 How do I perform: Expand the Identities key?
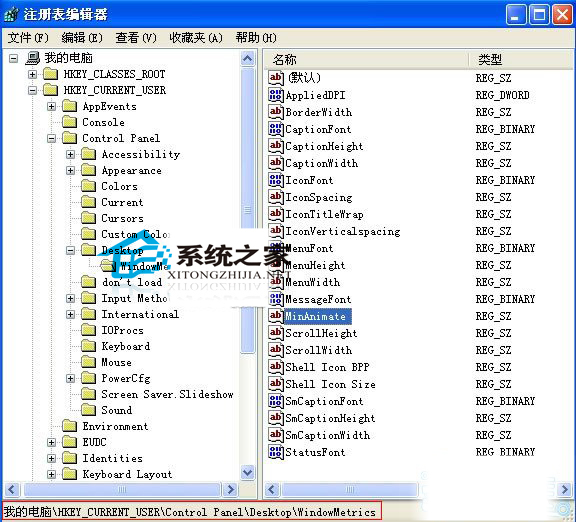point(52,458)
